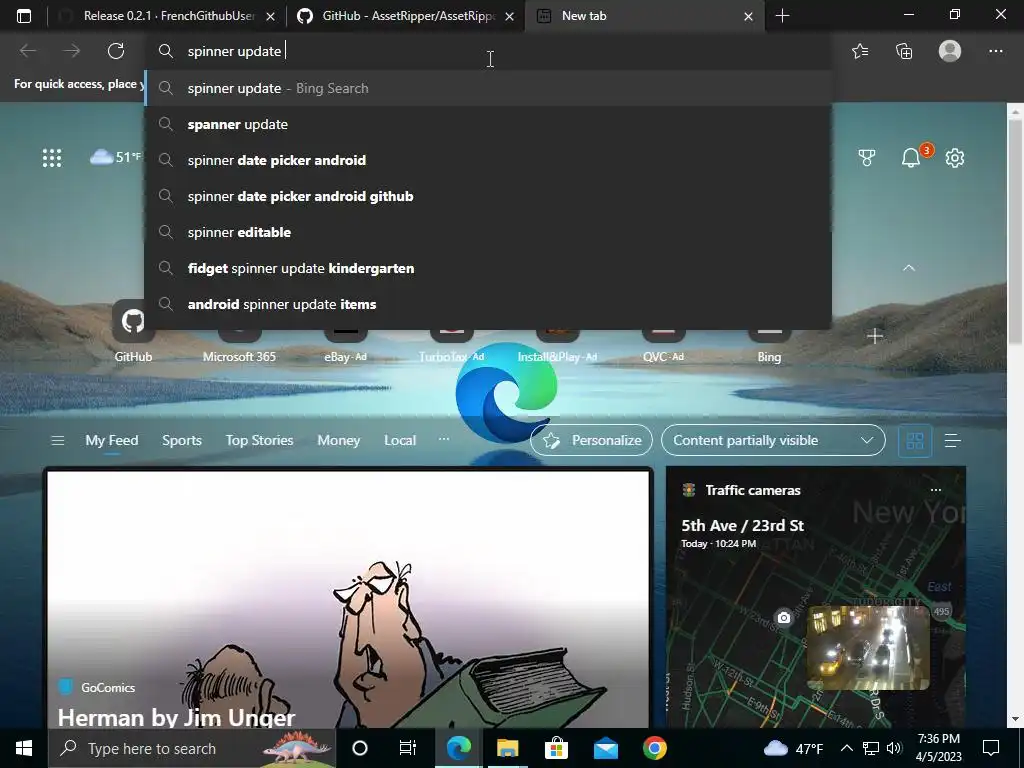Image resolution: width=1024 pixels, height=768 pixels.
Task: Refresh the page with reload icon
Action: (116, 51)
